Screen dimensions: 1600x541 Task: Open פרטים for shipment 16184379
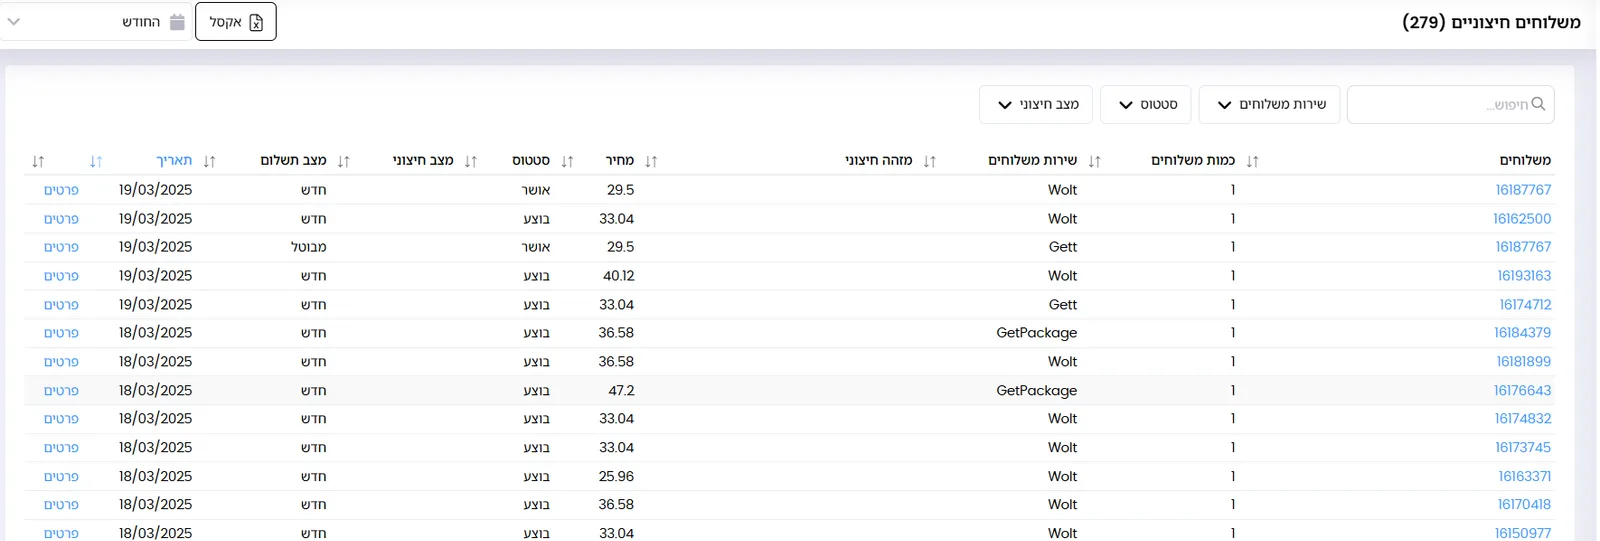(x=61, y=333)
